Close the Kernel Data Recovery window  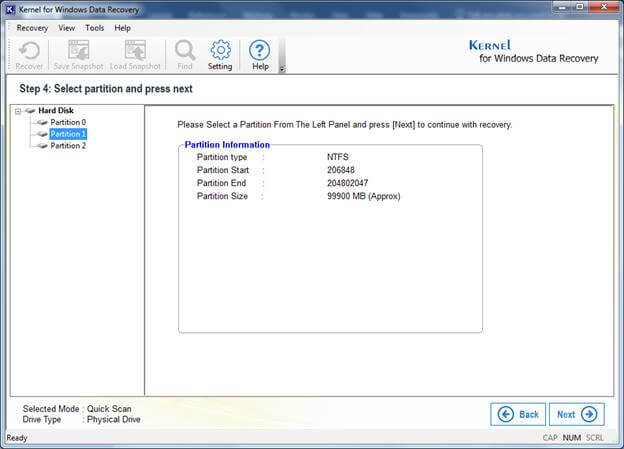[x=604, y=6]
